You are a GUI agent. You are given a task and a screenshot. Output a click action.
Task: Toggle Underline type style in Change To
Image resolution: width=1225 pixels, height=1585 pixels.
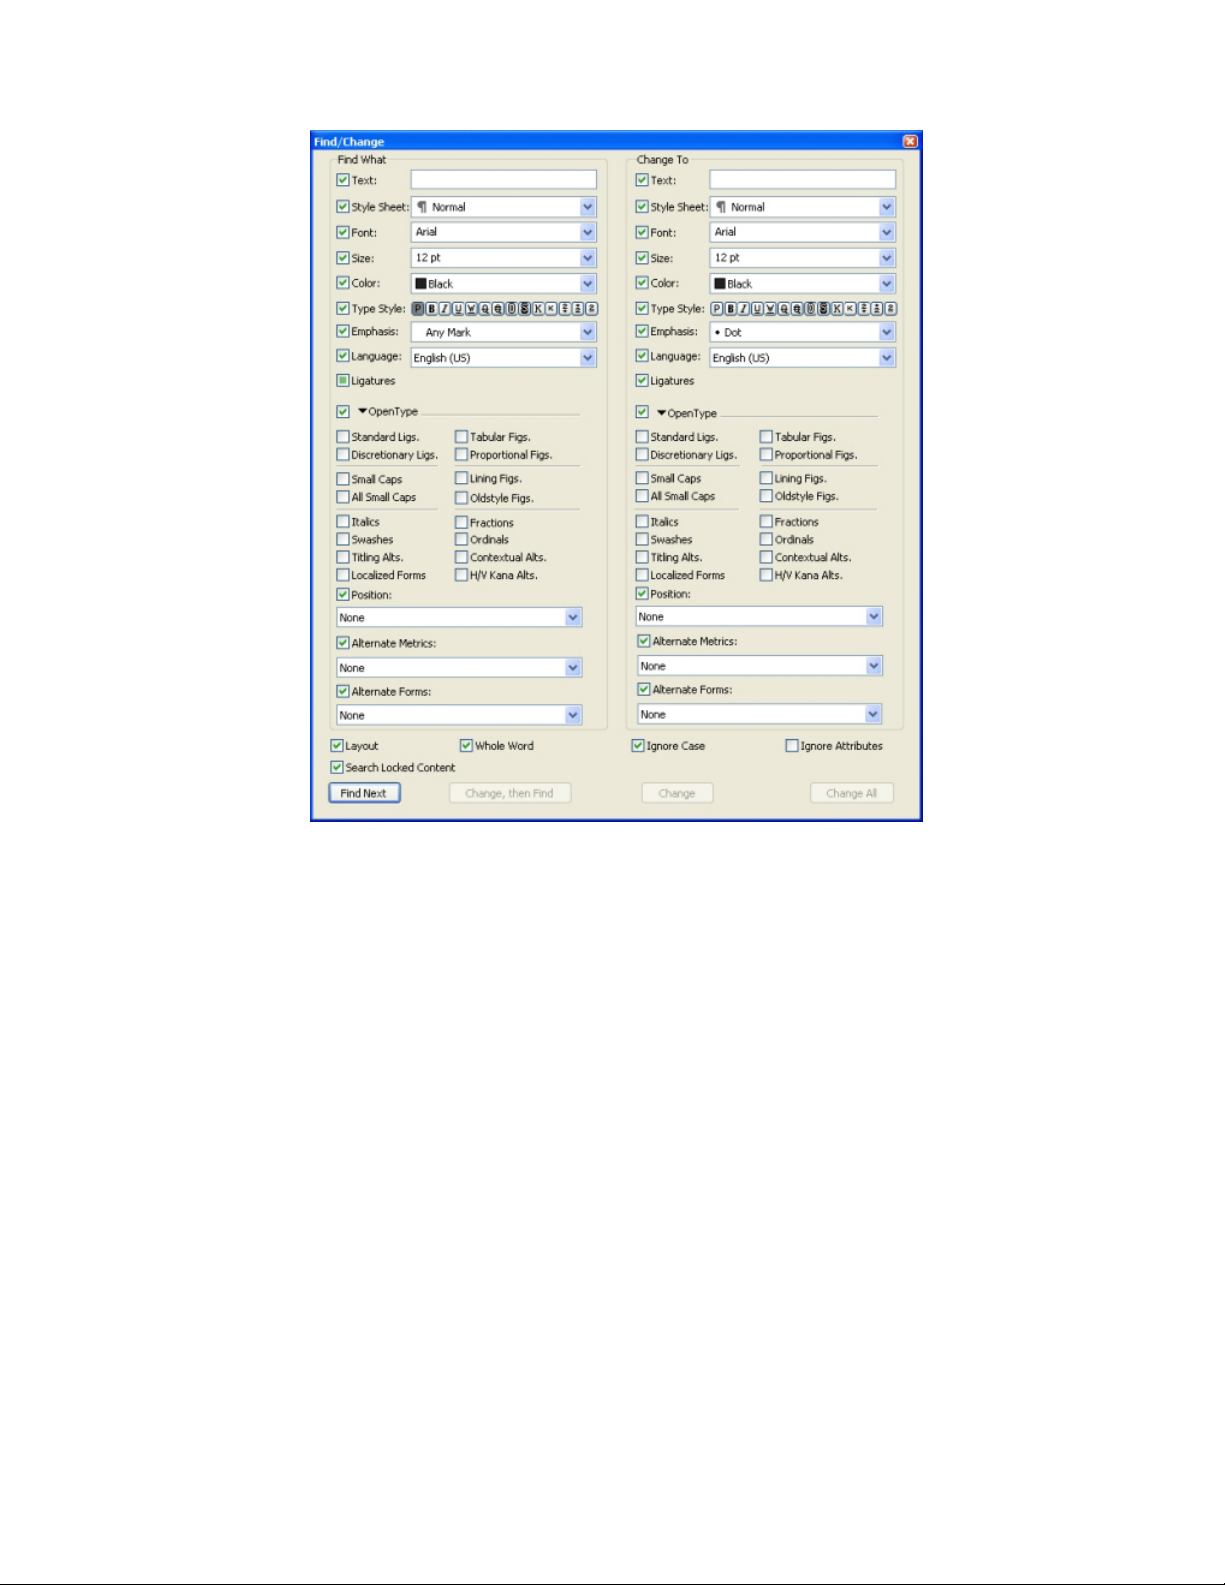click(x=758, y=309)
